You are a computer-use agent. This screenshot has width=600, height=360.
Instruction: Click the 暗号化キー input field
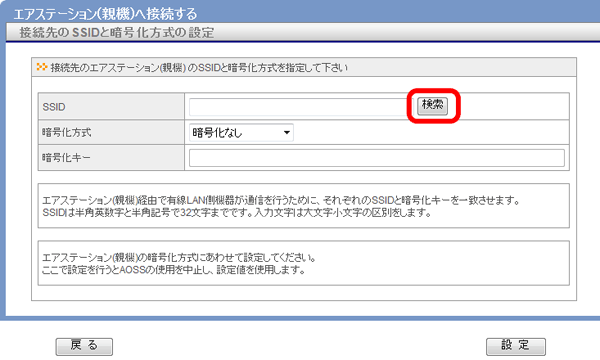[x=377, y=158]
